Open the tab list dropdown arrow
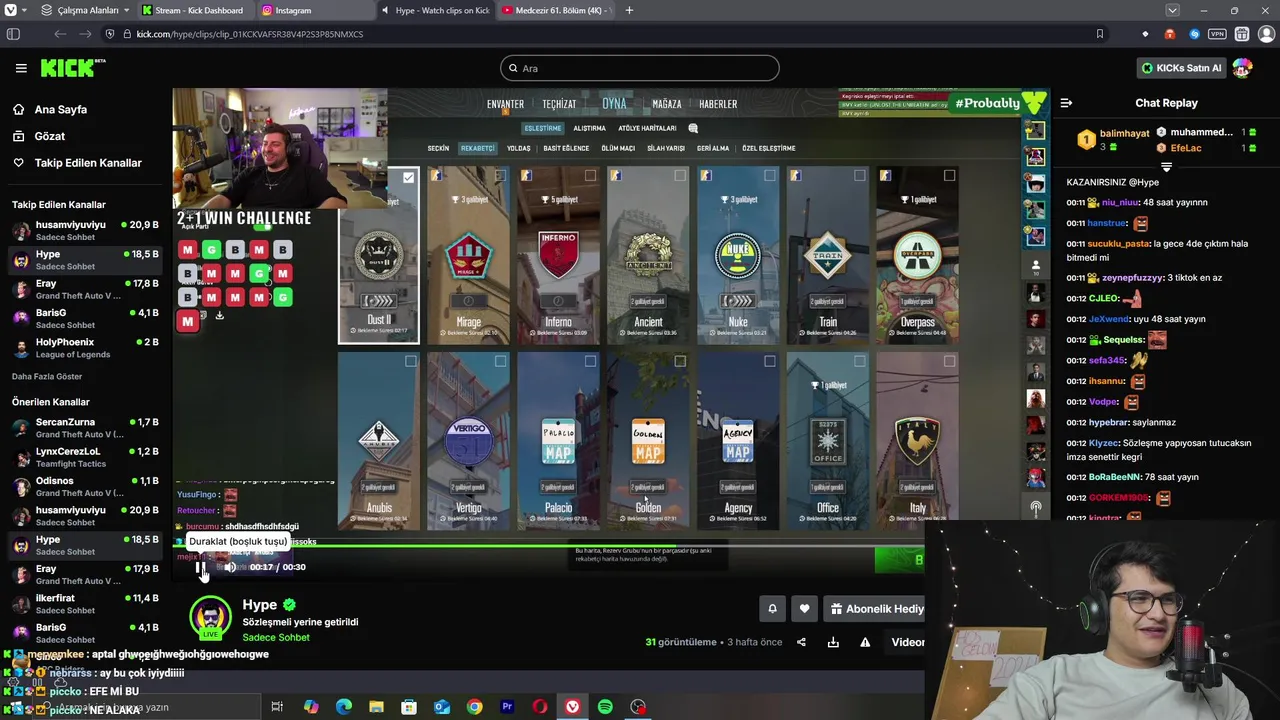Screen dimensions: 1280x720 (x=1172, y=10)
